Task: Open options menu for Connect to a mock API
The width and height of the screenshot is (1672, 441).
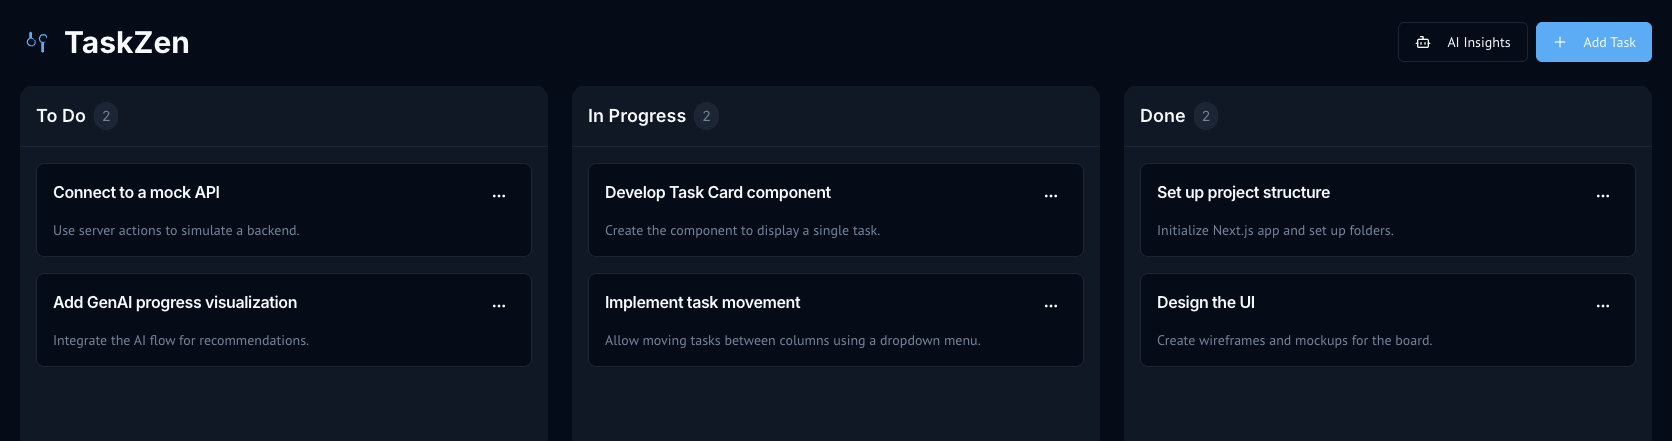Action: pyautogui.click(x=499, y=196)
